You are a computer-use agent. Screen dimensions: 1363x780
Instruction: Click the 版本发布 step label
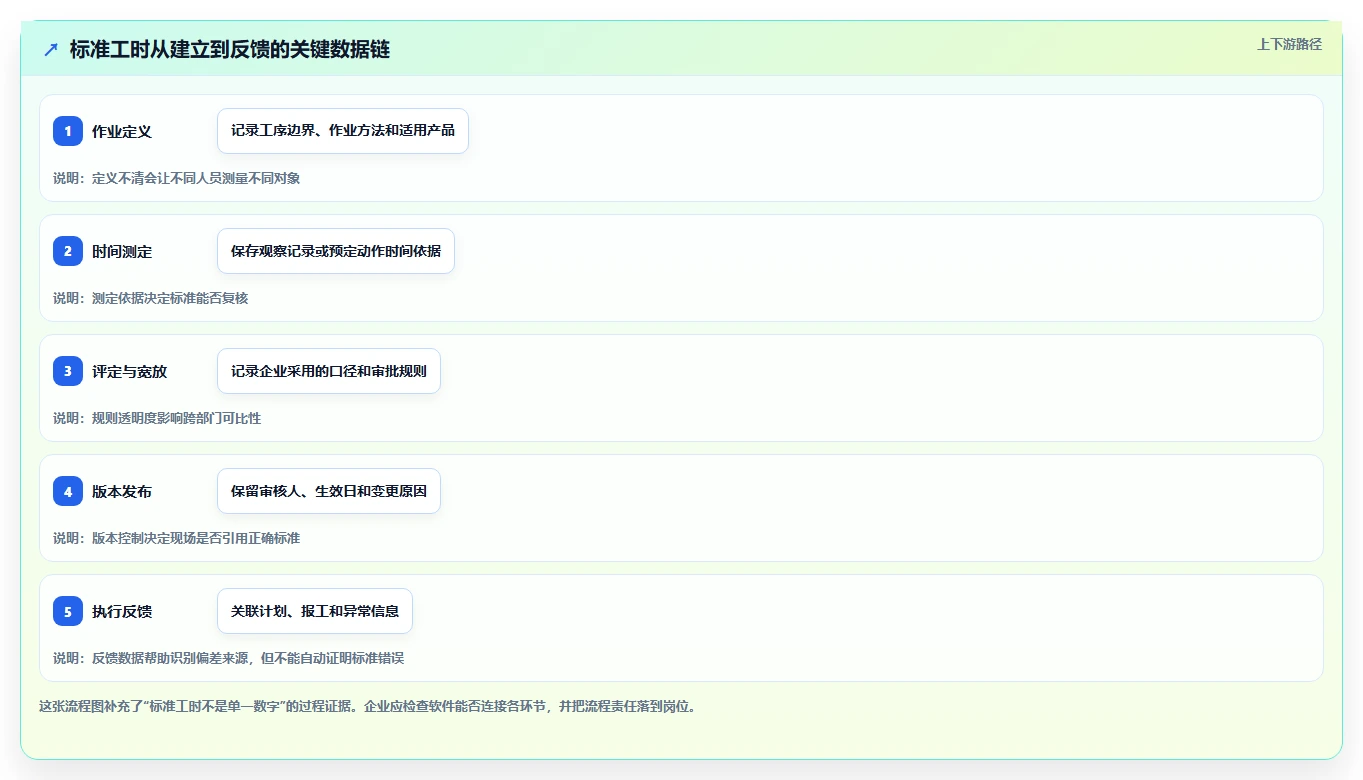click(122, 491)
